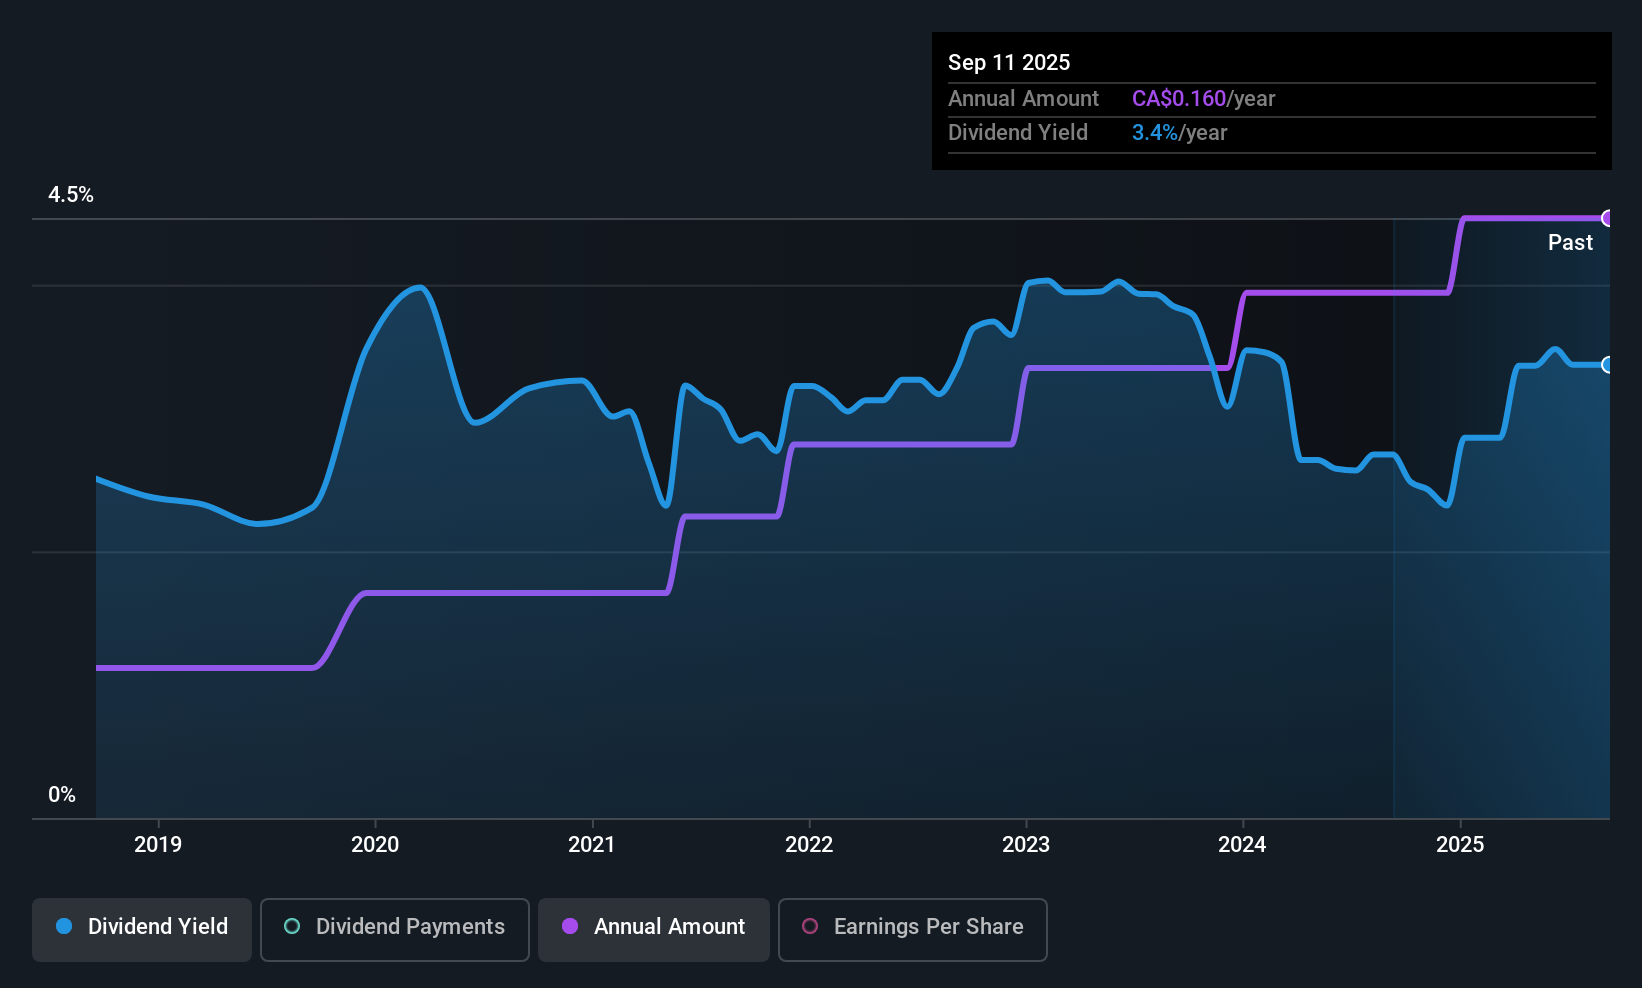The height and width of the screenshot is (988, 1642).
Task: Enable the Dividend Payments series
Action: tap(395, 929)
